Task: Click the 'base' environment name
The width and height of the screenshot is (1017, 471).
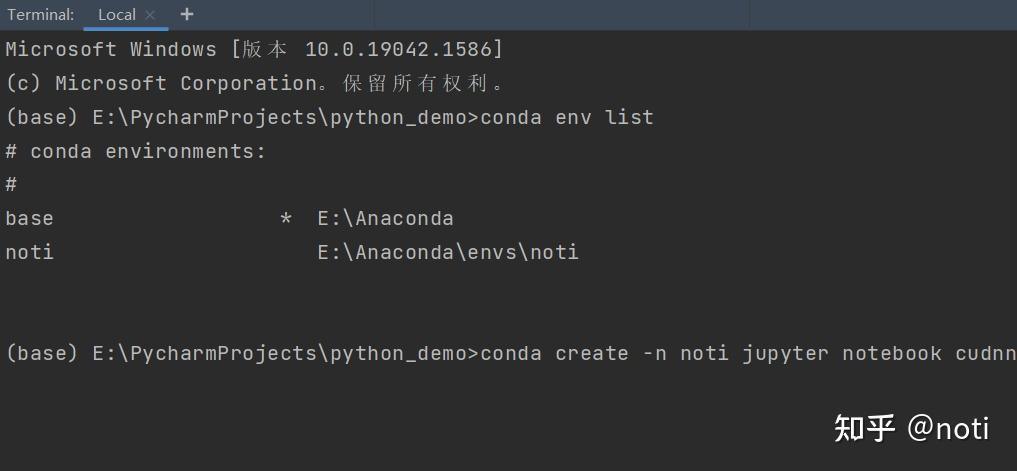Action: pyautogui.click(x=29, y=219)
